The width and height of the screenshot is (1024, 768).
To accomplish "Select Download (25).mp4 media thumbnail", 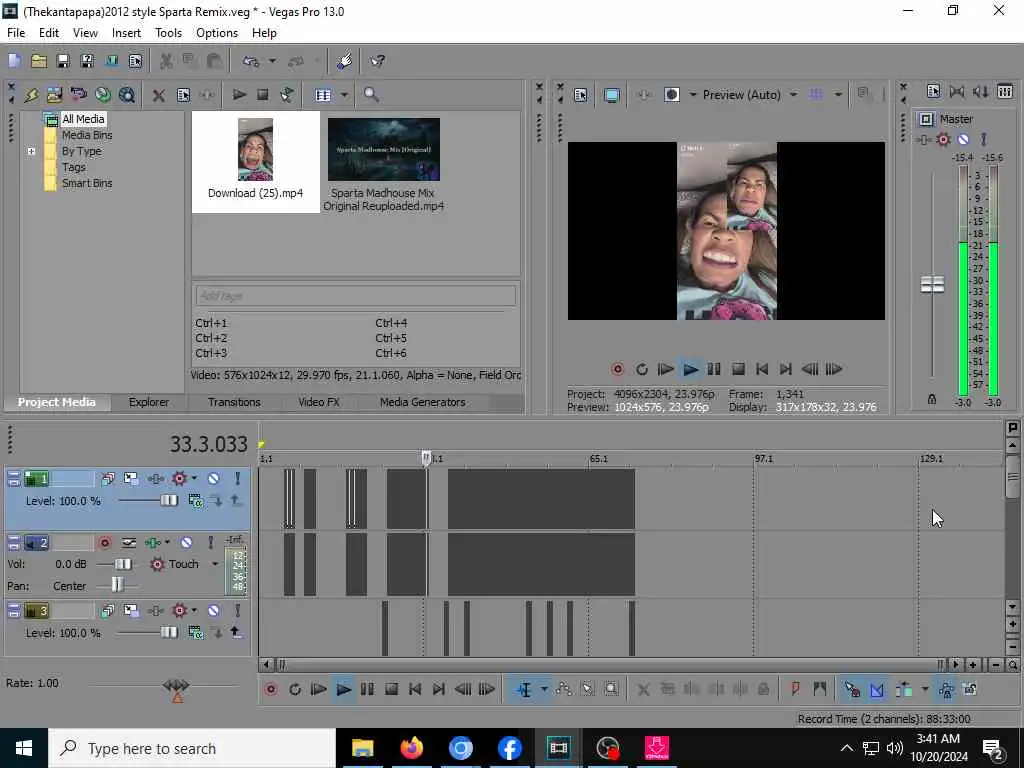I will 255,161.
